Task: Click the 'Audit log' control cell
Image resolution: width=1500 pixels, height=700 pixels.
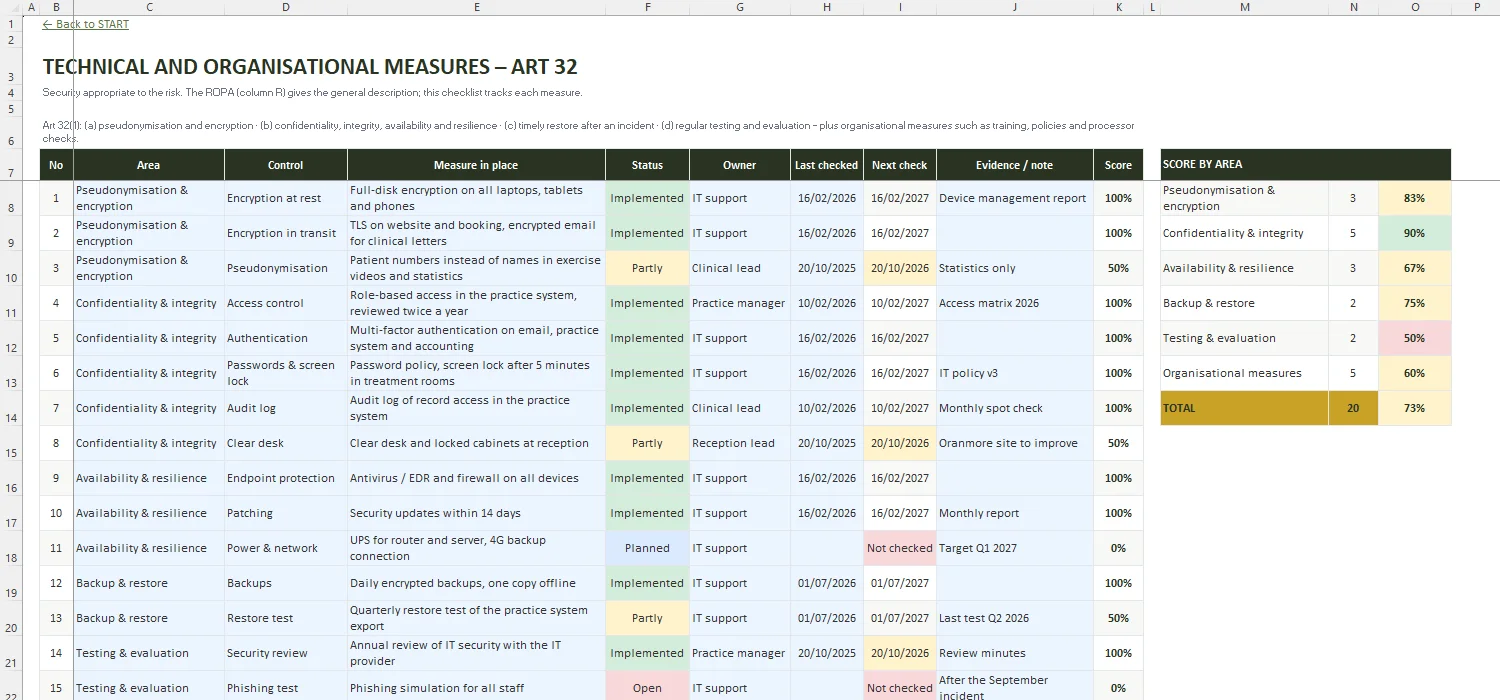Action: [286, 408]
